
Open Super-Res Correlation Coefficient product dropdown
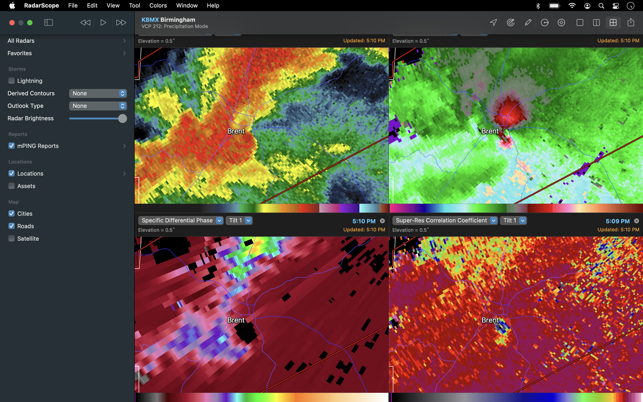coord(445,221)
